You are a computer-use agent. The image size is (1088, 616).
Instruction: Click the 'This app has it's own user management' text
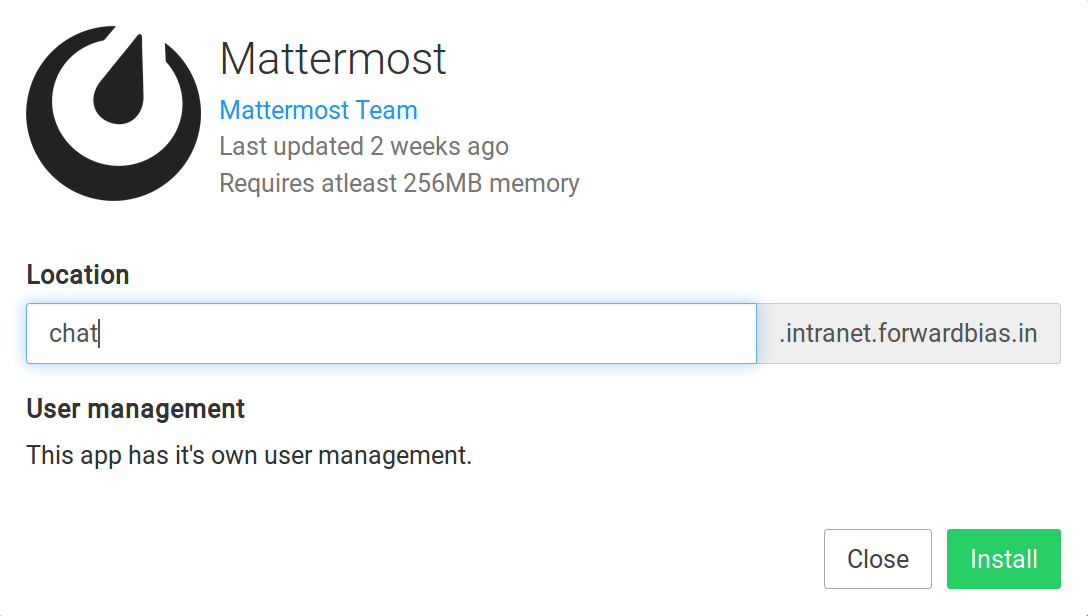pyautogui.click(x=248, y=455)
